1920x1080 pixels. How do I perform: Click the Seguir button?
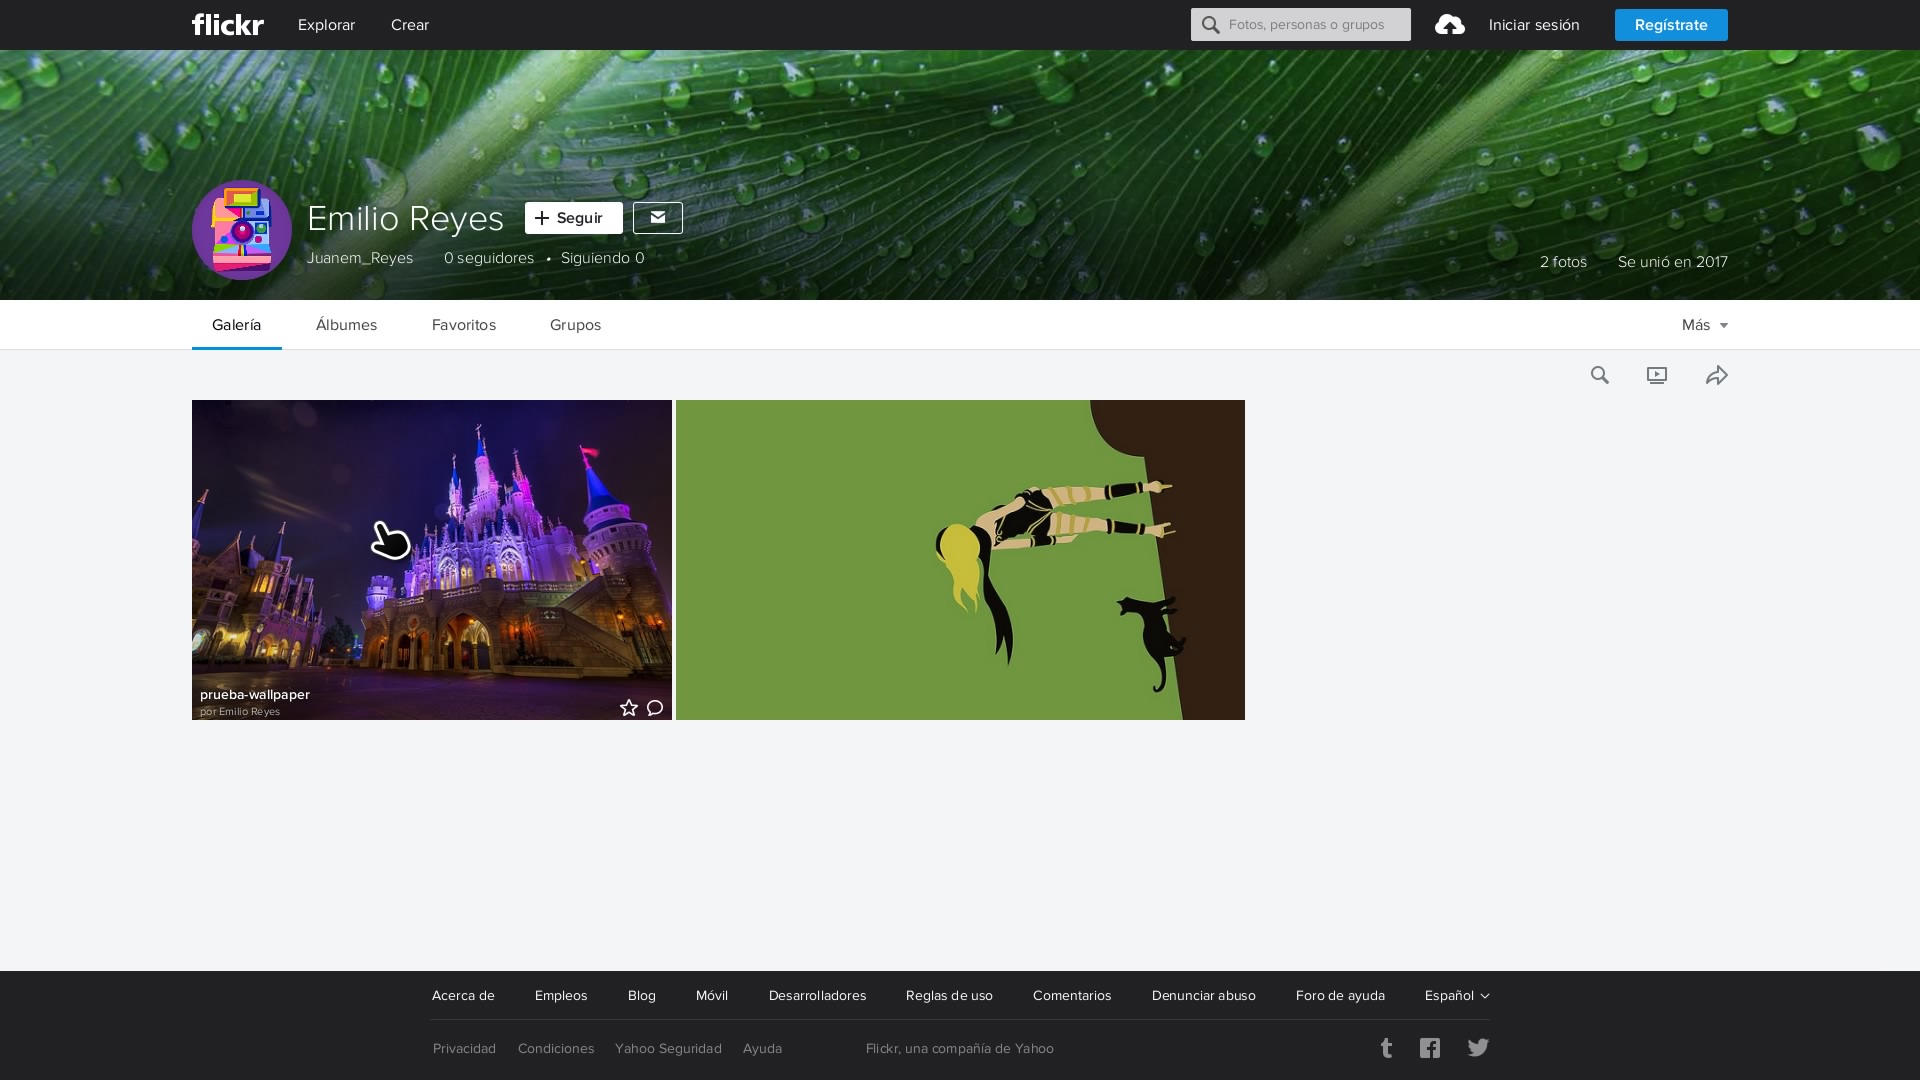(574, 218)
